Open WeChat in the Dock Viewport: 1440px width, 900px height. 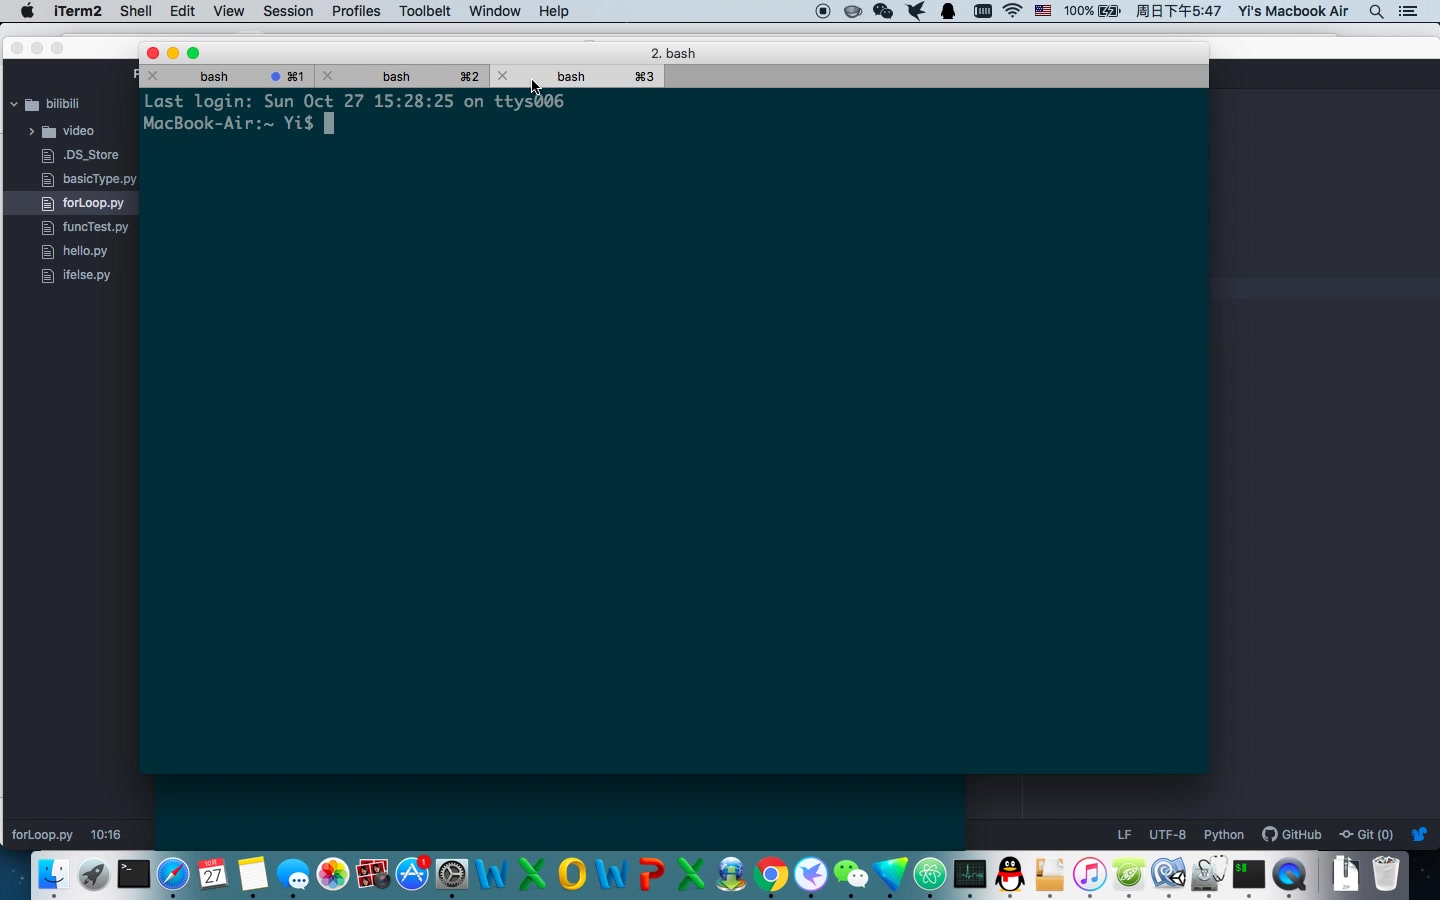[x=851, y=875]
